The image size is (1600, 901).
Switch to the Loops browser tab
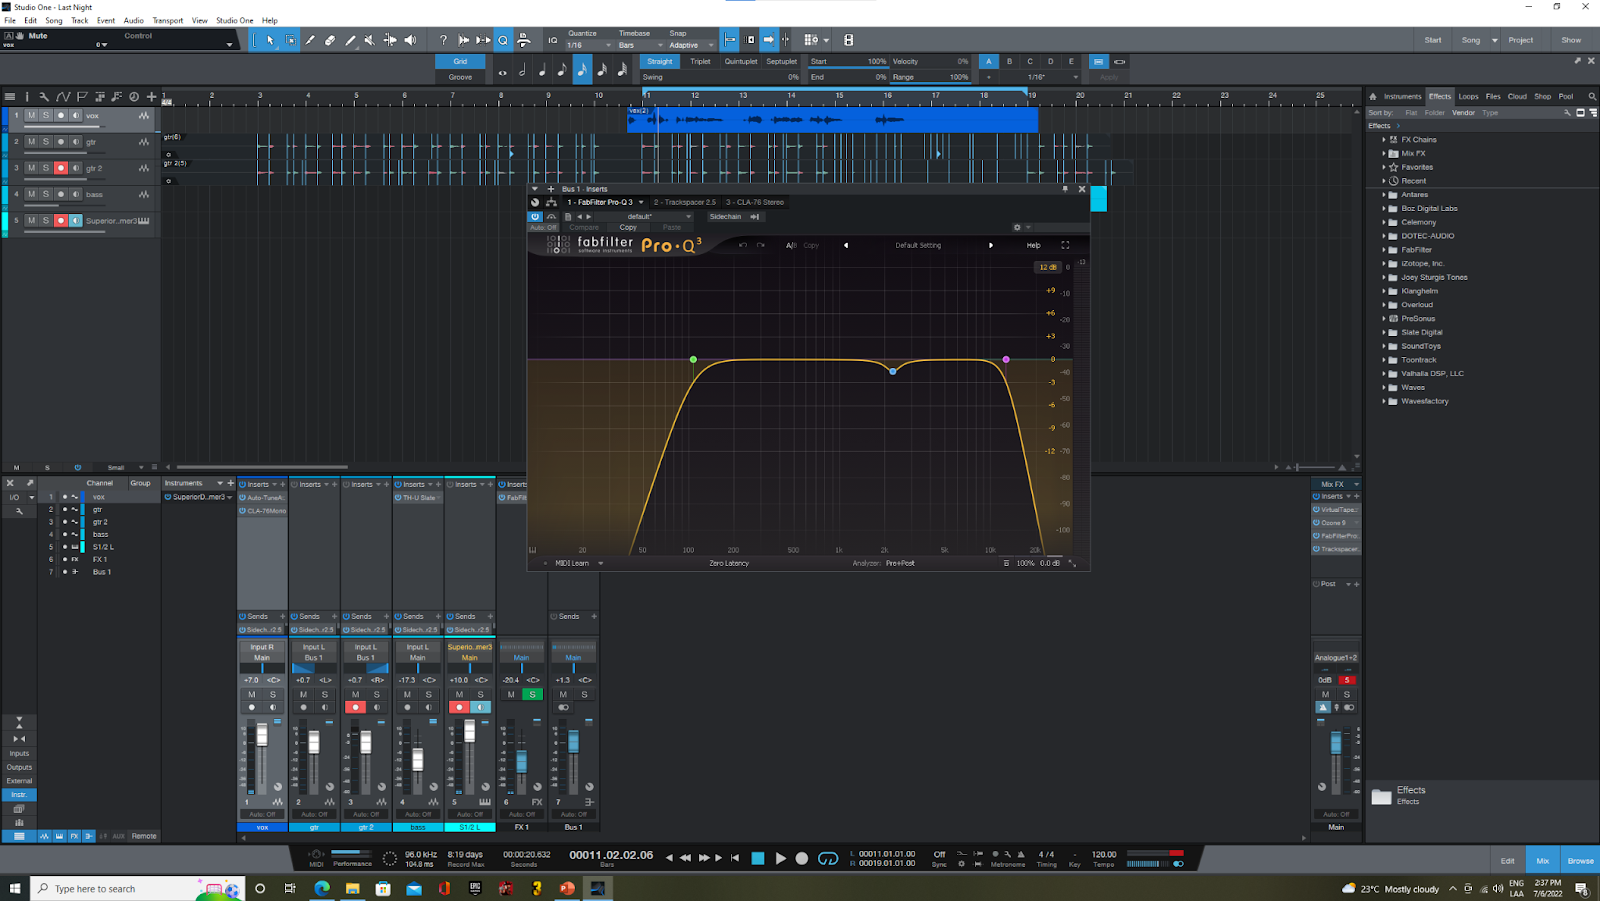tap(1468, 96)
